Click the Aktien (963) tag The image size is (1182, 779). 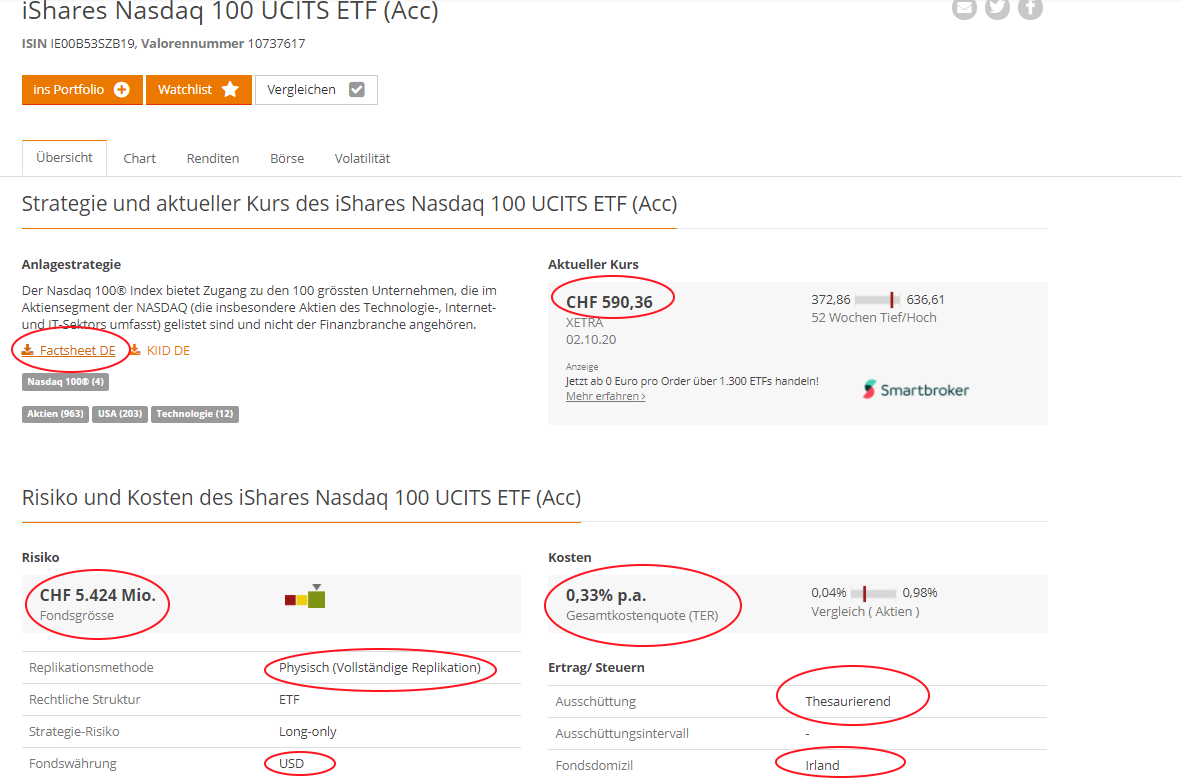coord(56,414)
